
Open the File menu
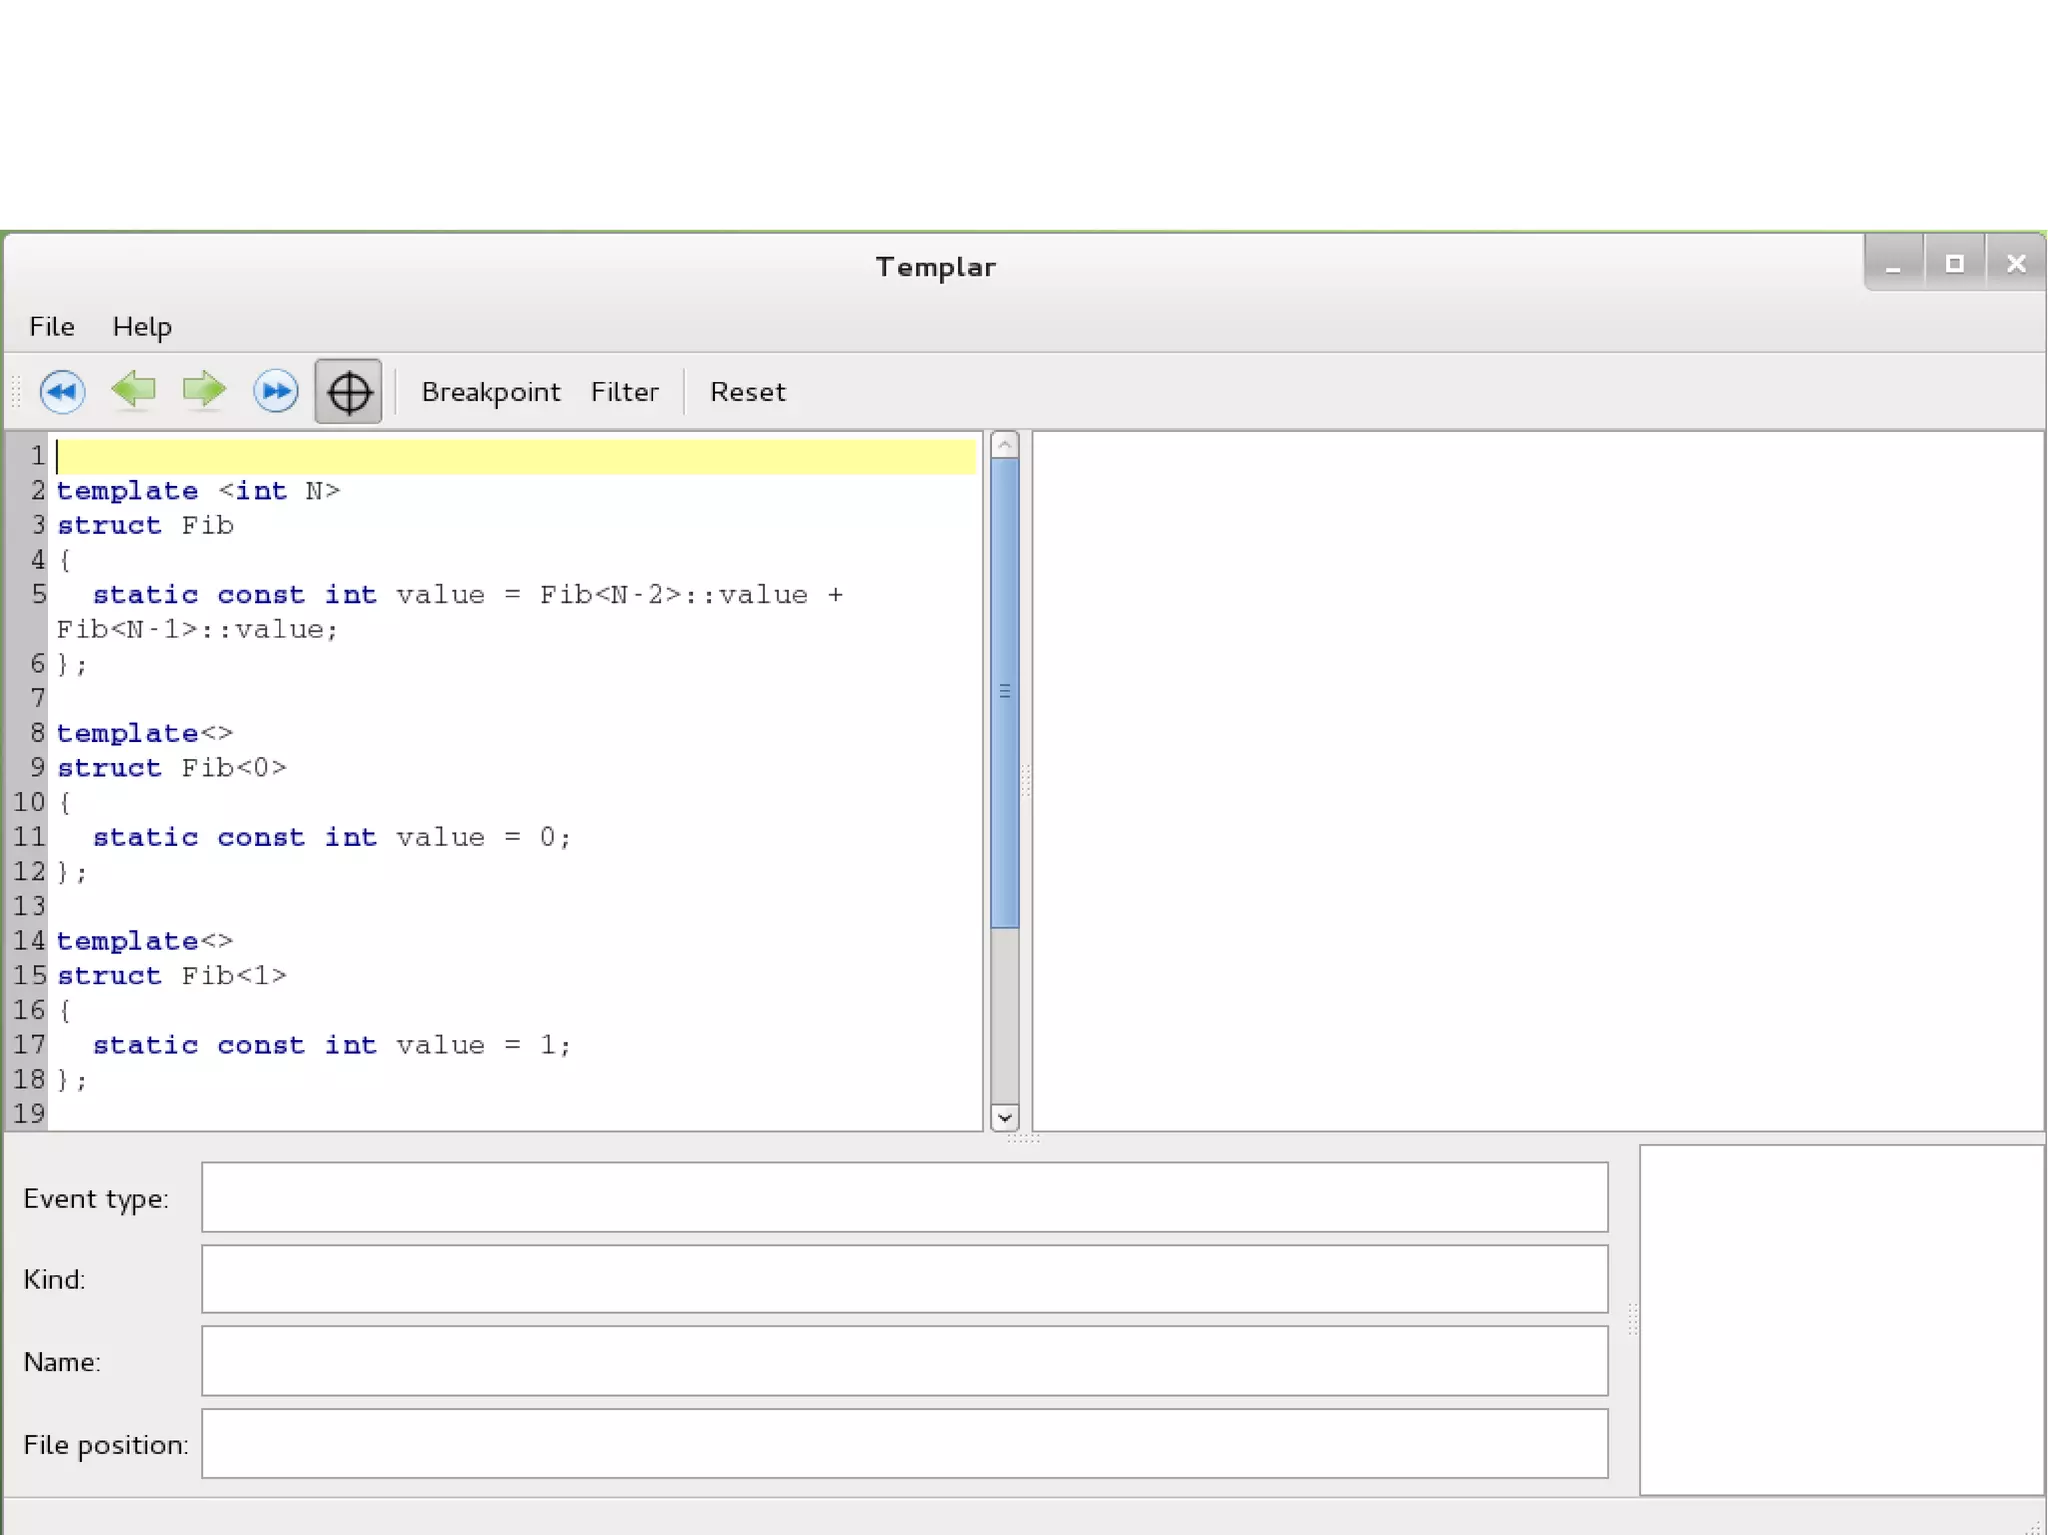click(x=51, y=327)
